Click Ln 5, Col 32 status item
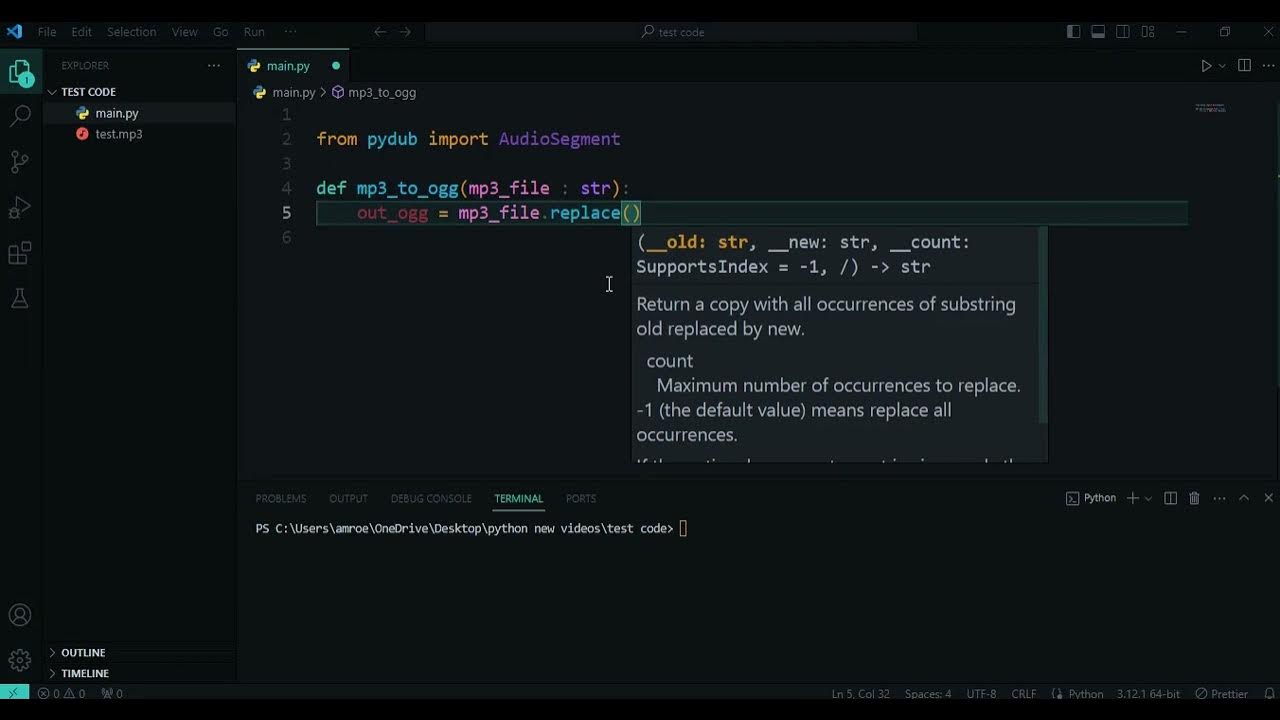 [860, 693]
